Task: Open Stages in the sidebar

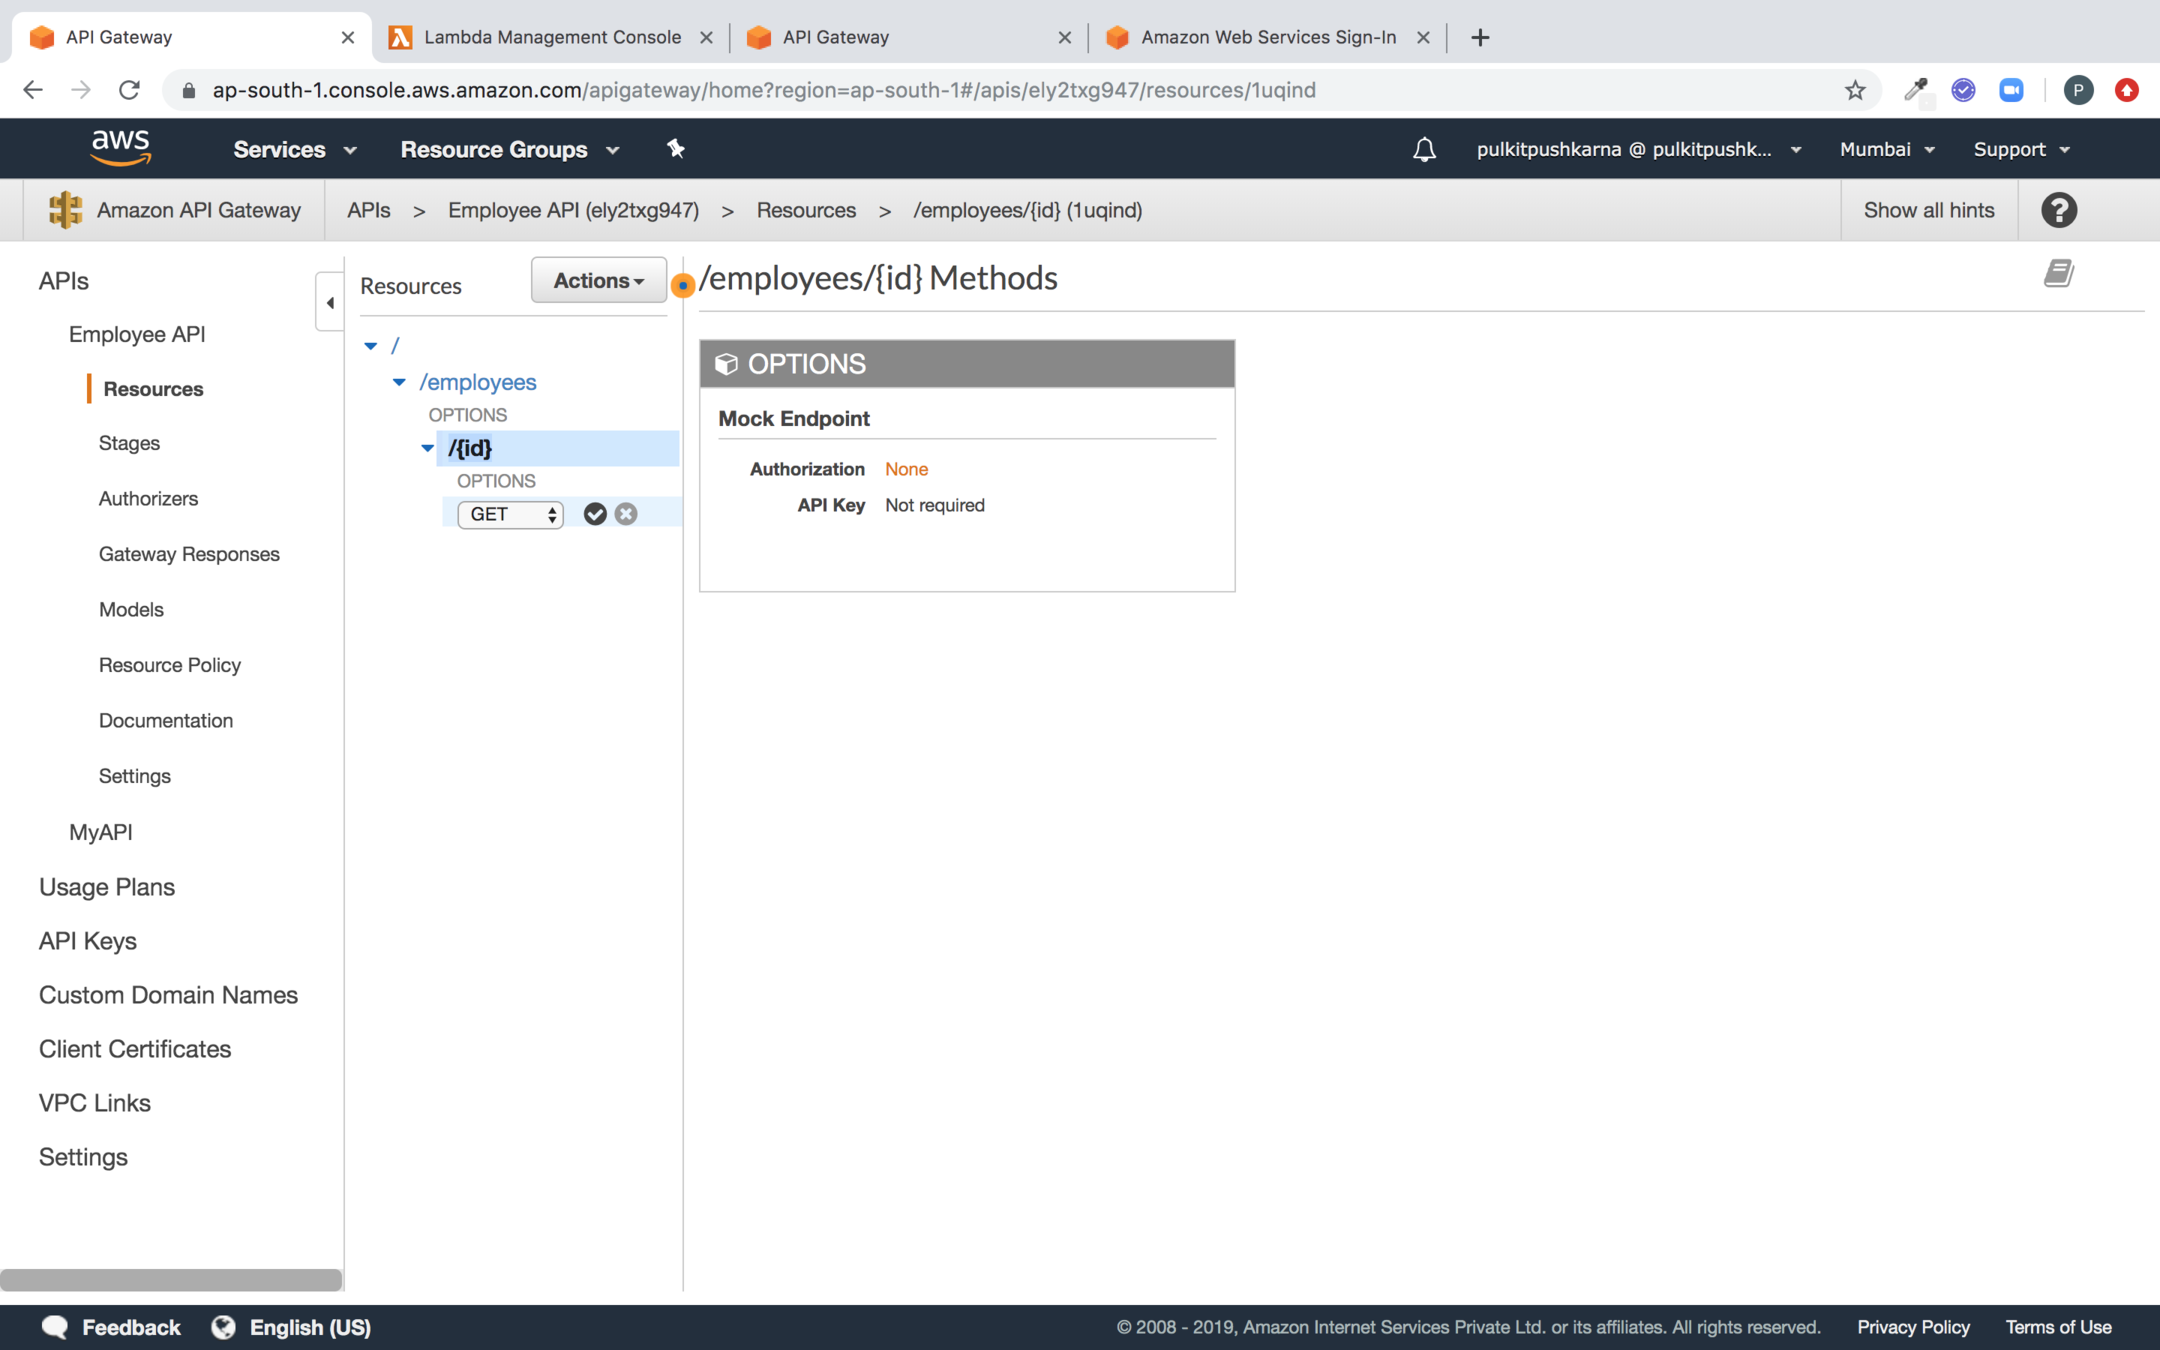Action: [x=129, y=443]
